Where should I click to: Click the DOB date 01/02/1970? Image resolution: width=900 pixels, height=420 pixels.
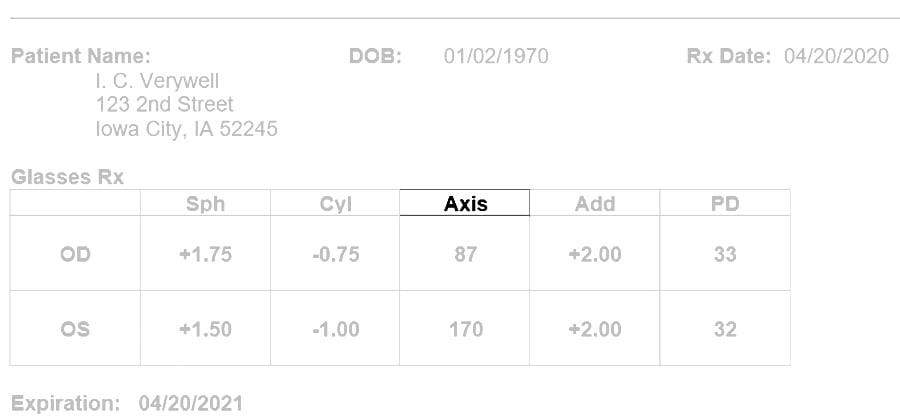(496, 56)
